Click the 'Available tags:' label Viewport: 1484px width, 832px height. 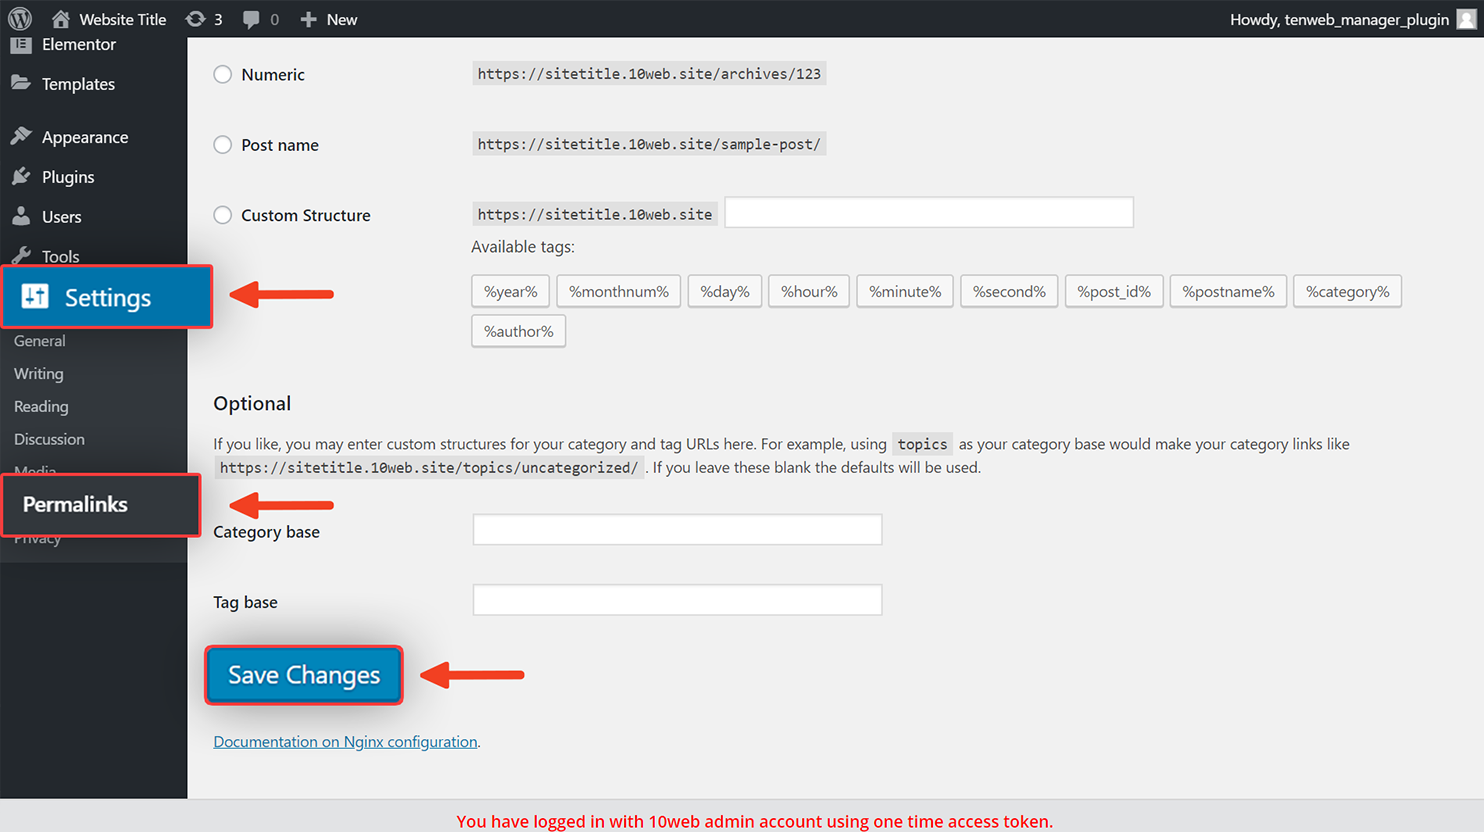click(x=523, y=246)
